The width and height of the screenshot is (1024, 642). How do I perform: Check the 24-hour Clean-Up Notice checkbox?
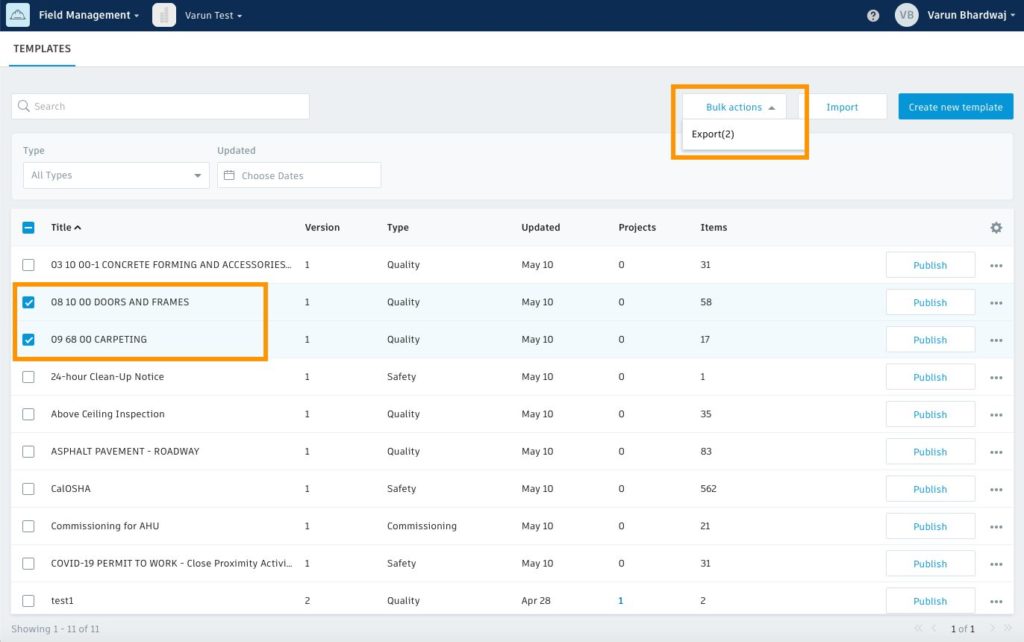pos(28,376)
